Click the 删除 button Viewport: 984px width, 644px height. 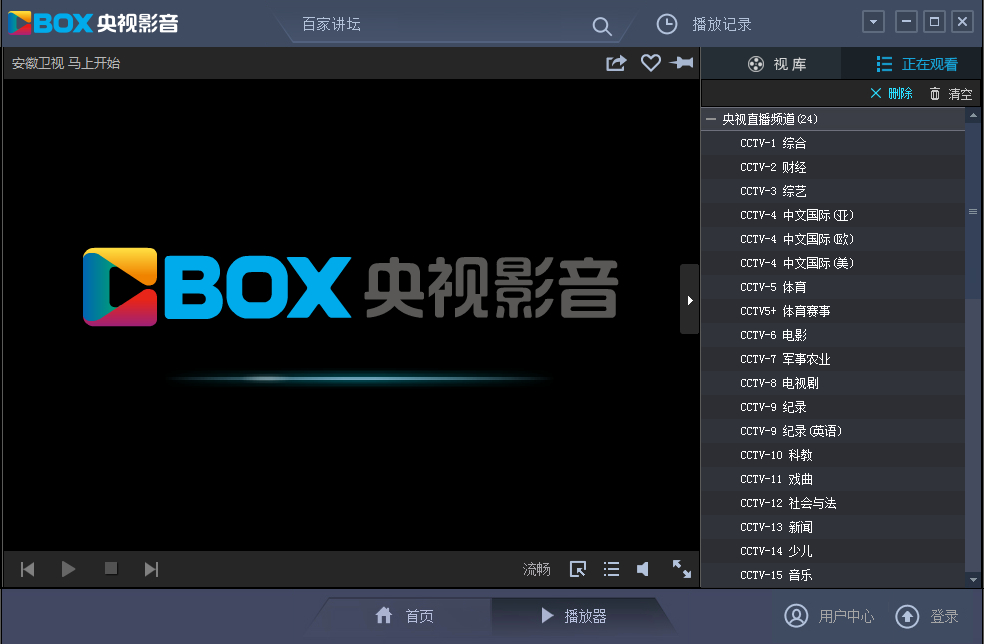pyautogui.click(x=891, y=94)
